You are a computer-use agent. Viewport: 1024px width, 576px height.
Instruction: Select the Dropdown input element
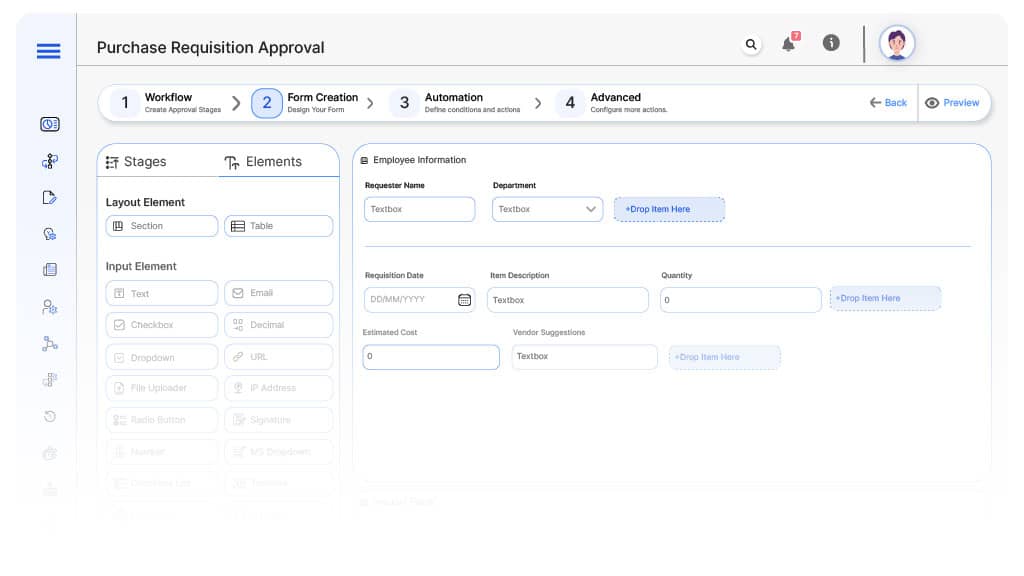(x=161, y=357)
